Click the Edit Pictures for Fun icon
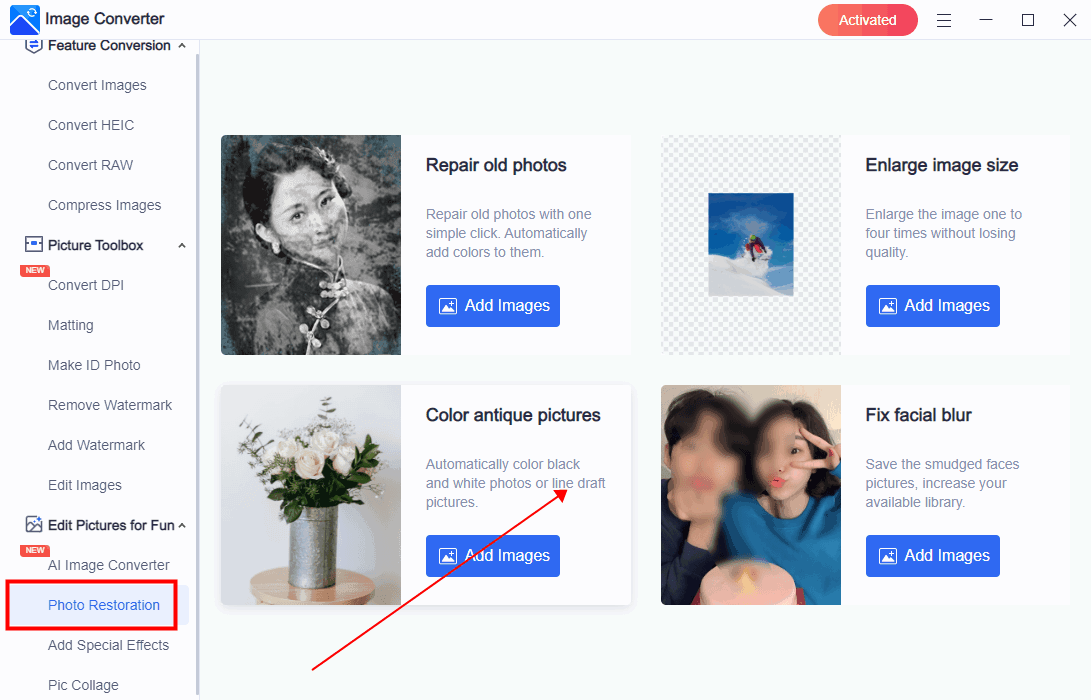 [x=34, y=525]
